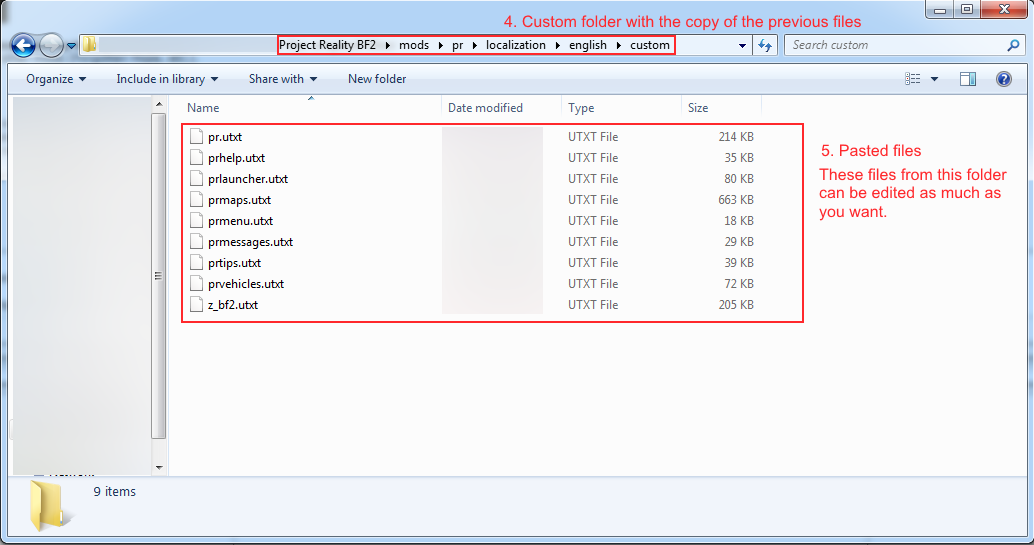The height and width of the screenshot is (545, 1034).
Task: Click the 205 KB size of z_bf2.utxt
Action: (x=736, y=305)
